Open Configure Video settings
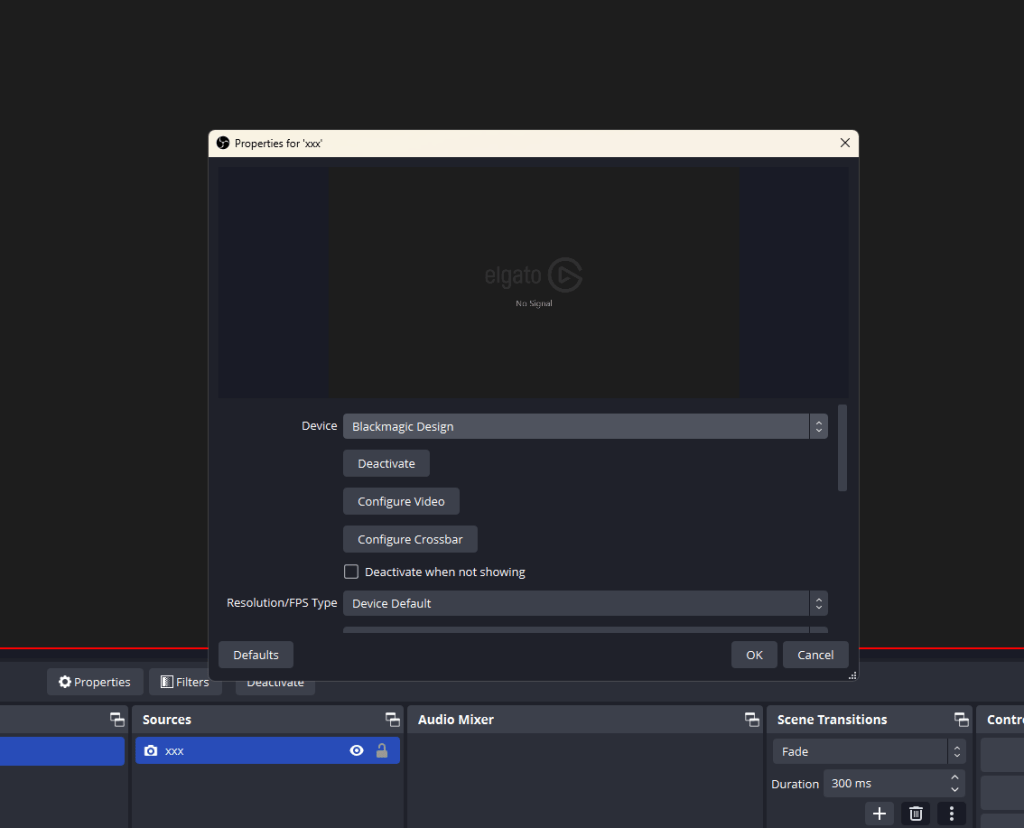 [401, 502]
